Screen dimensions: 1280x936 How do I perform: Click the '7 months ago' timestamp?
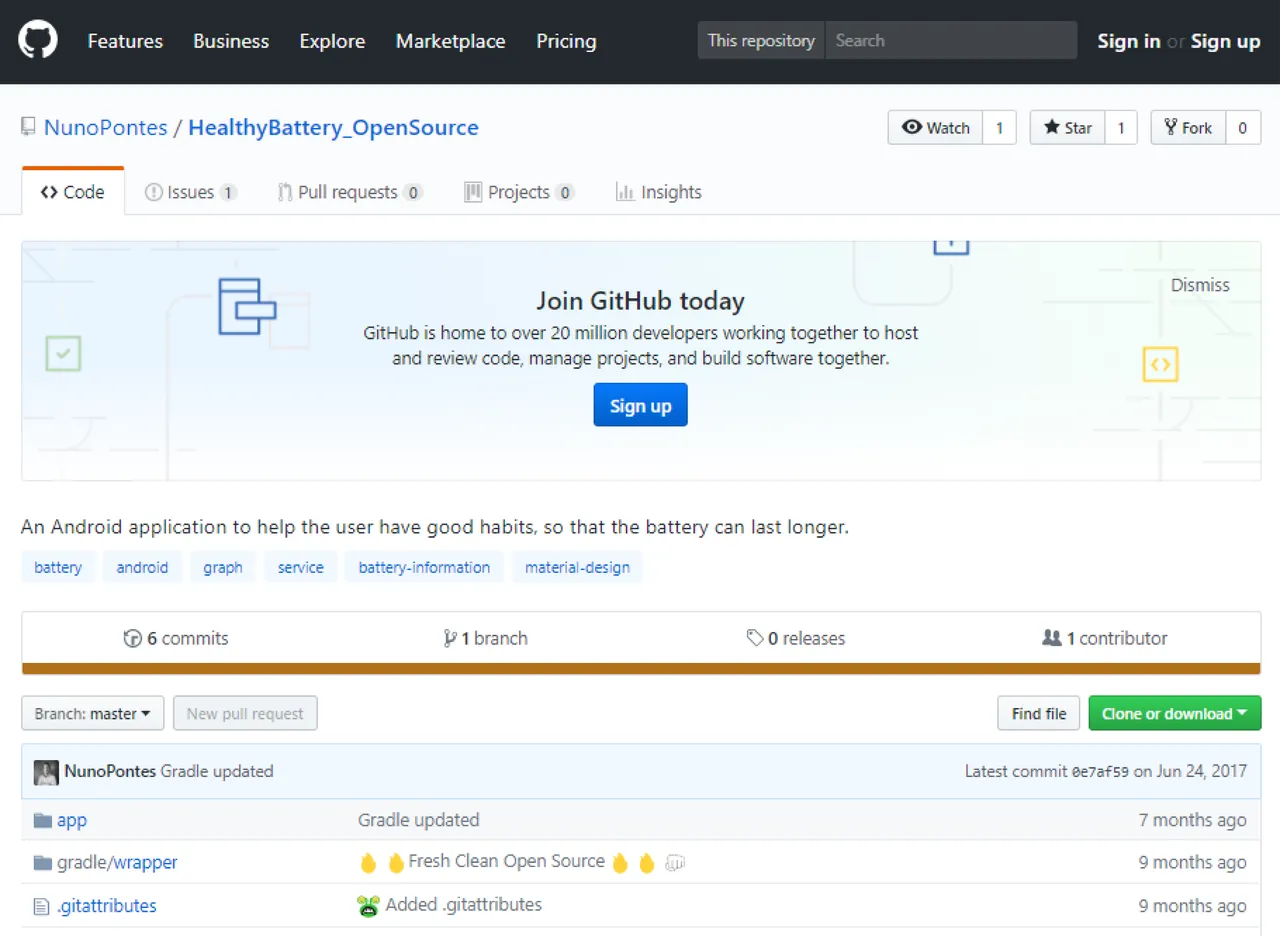coord(1193,820)
